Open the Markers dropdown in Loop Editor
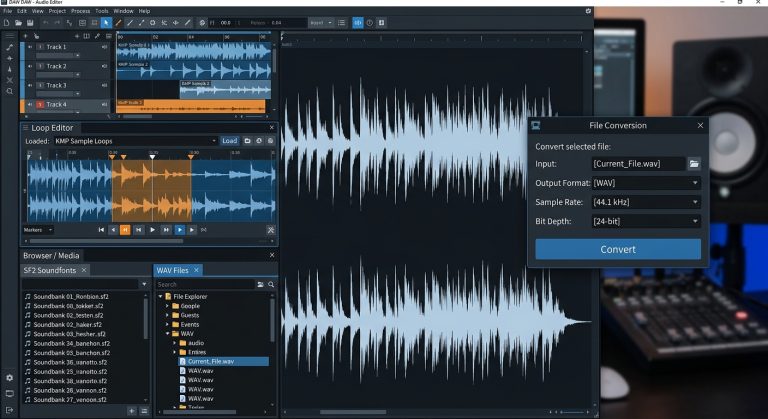The width and height of the screenshot is (768, 419). tap(38, 230)
